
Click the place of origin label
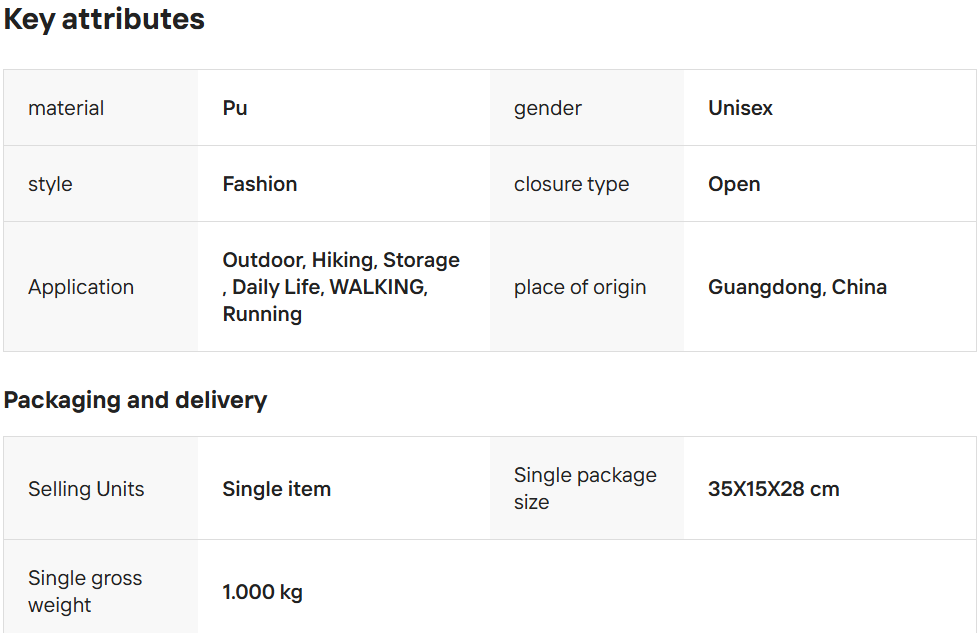pyautogui.click(x=580, y=287)
